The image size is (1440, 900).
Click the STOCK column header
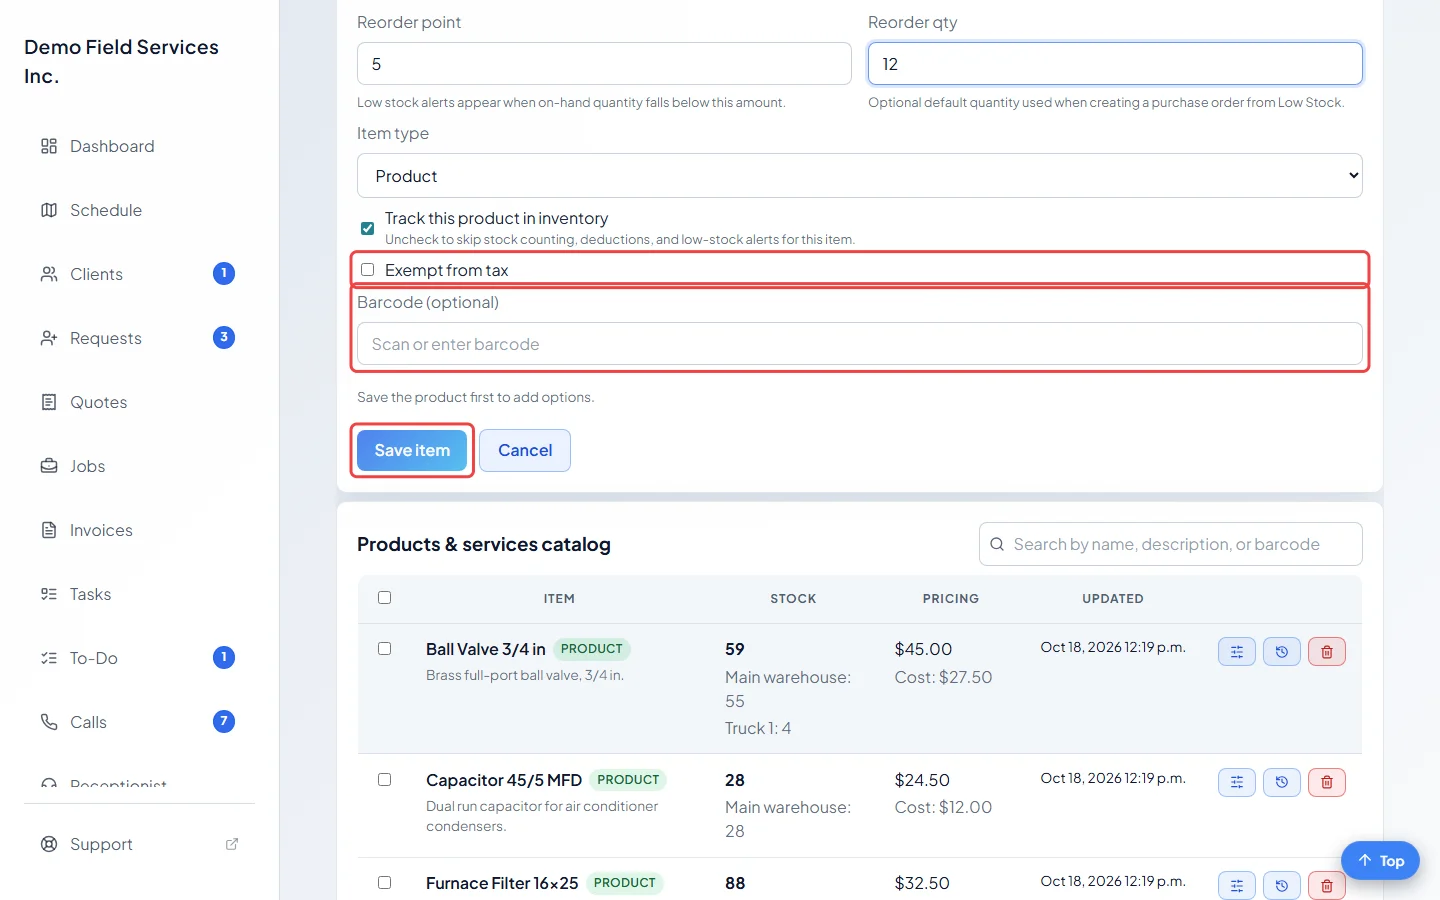click(x=793, y=599)
